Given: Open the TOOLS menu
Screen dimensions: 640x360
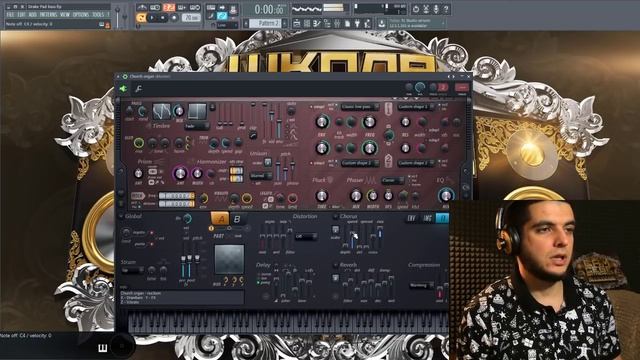Looking at the screenshot, I should coord(98,15).
